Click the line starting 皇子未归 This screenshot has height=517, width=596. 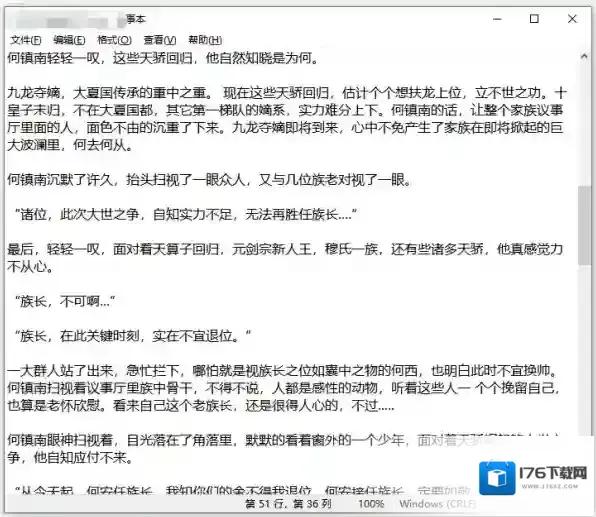point(285,110)
